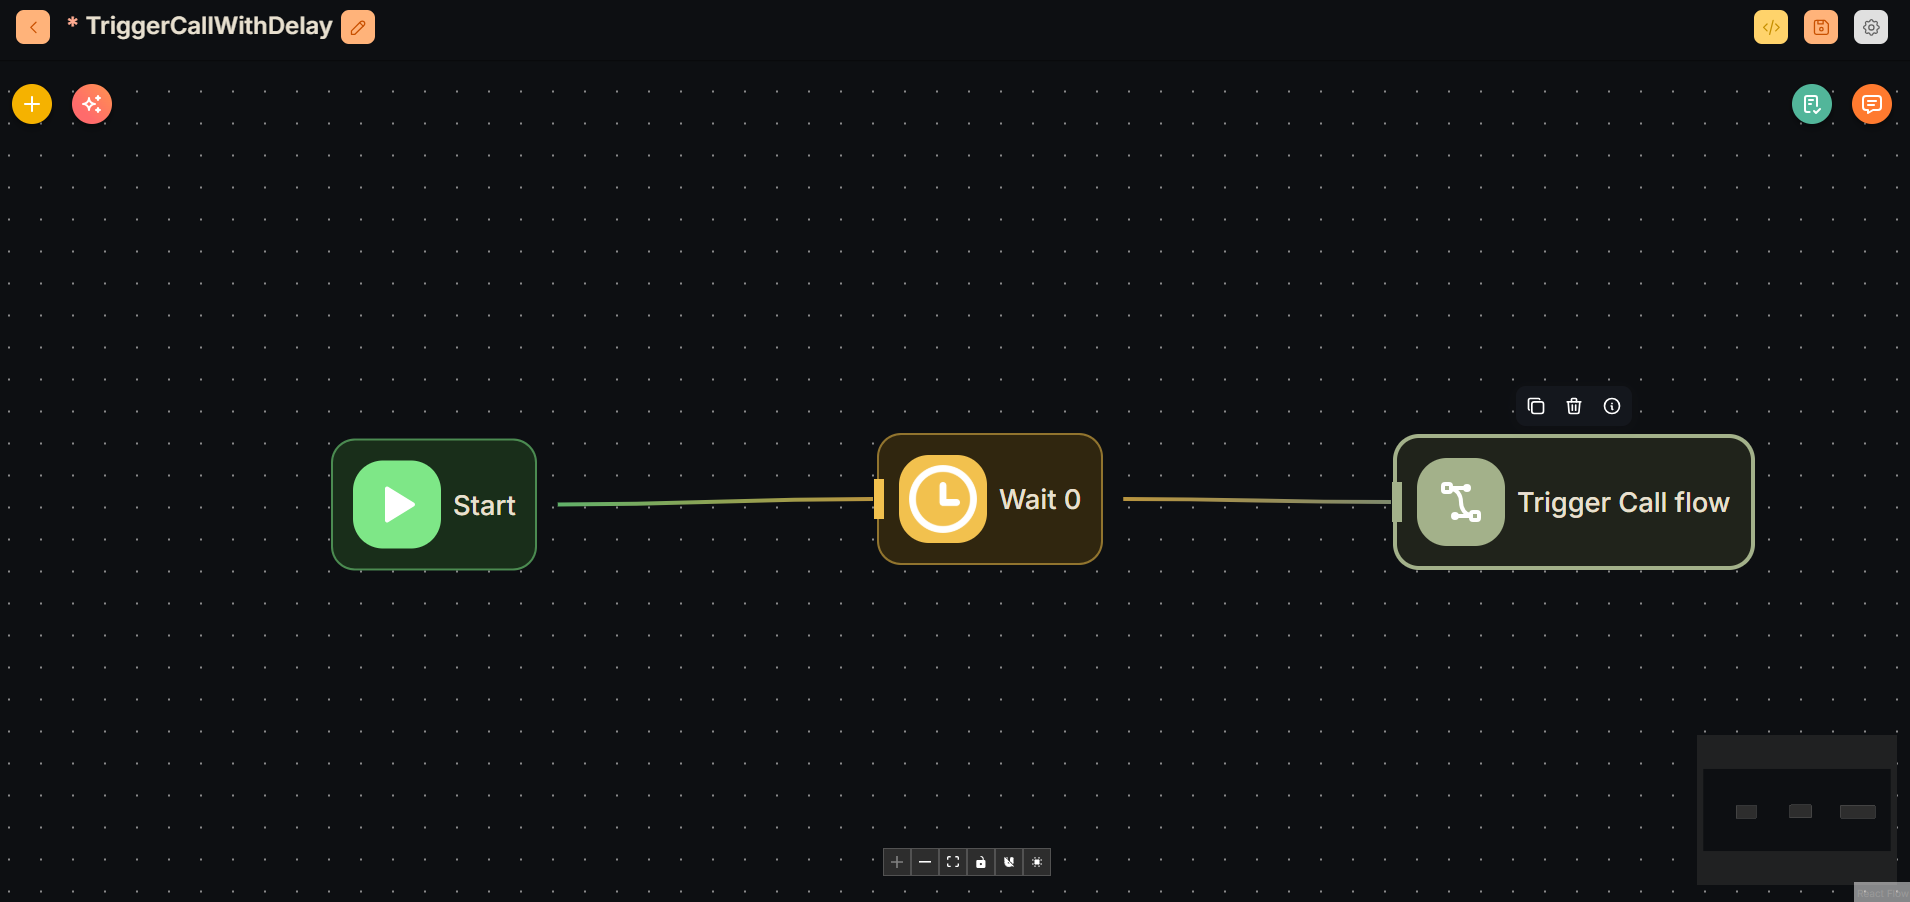
Task: Select the Start node
Action: (x=434, y=505)
